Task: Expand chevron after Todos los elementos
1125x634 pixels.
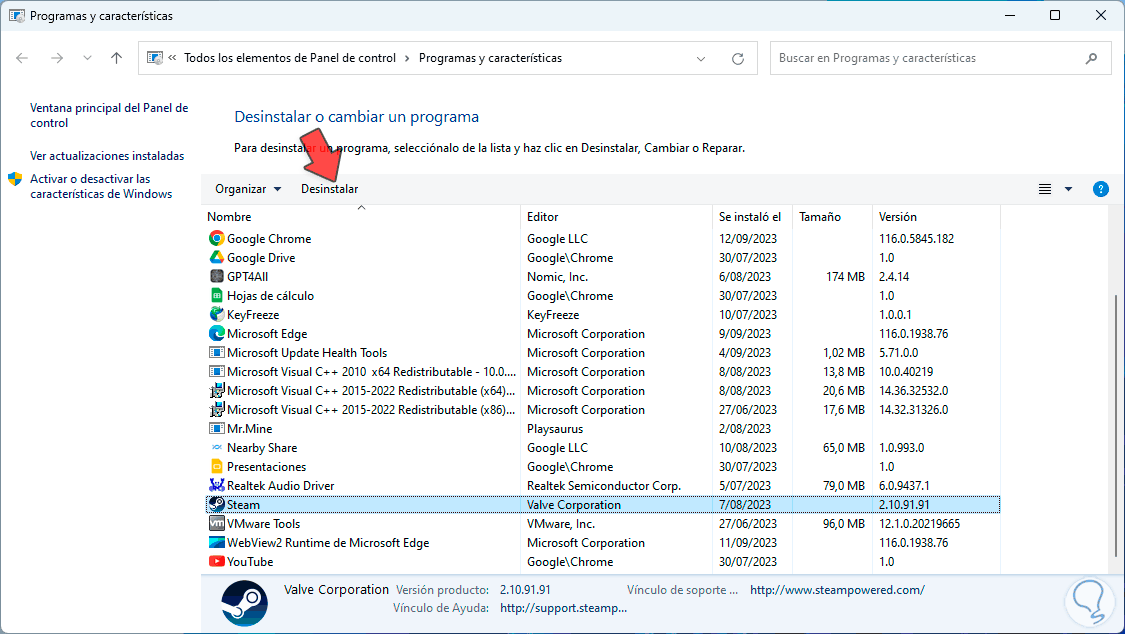Action: (407, 58)
